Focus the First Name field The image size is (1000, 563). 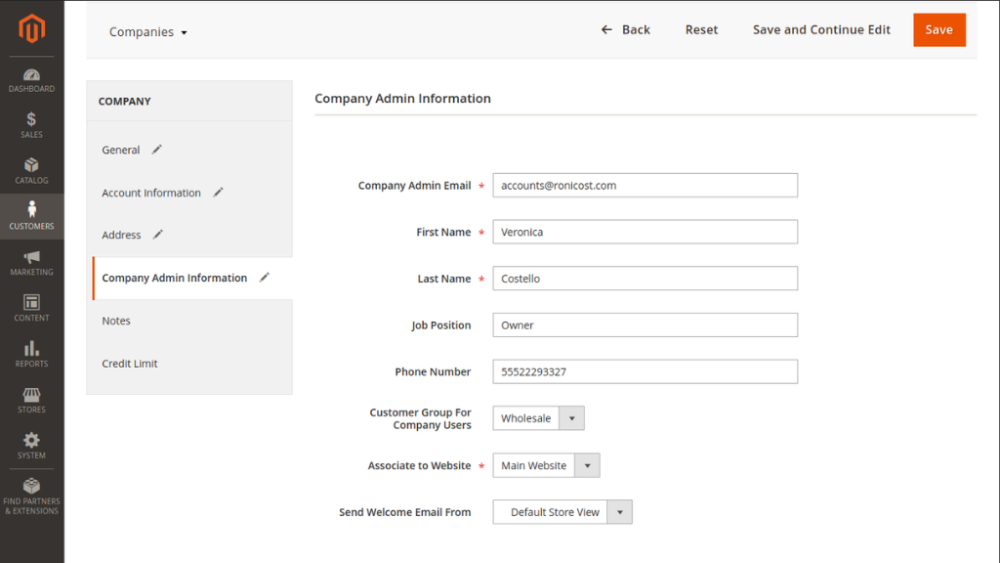click(x=645, y=232)
